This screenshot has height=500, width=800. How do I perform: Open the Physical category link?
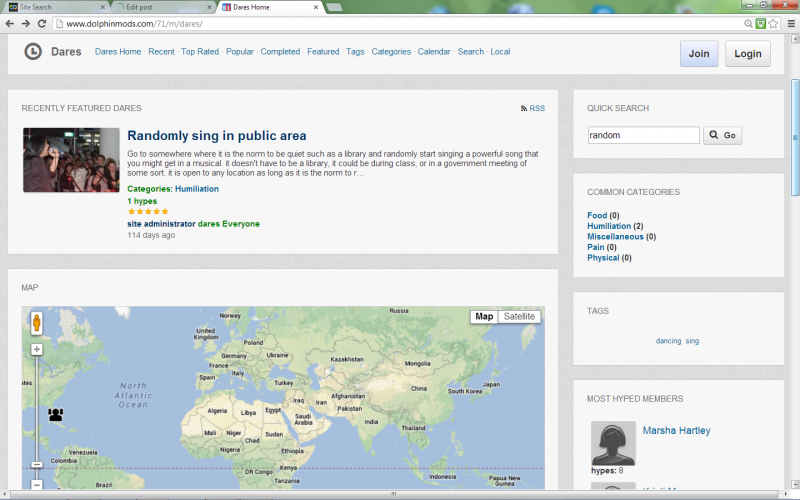pyautogui.click(x=603, y=258)
